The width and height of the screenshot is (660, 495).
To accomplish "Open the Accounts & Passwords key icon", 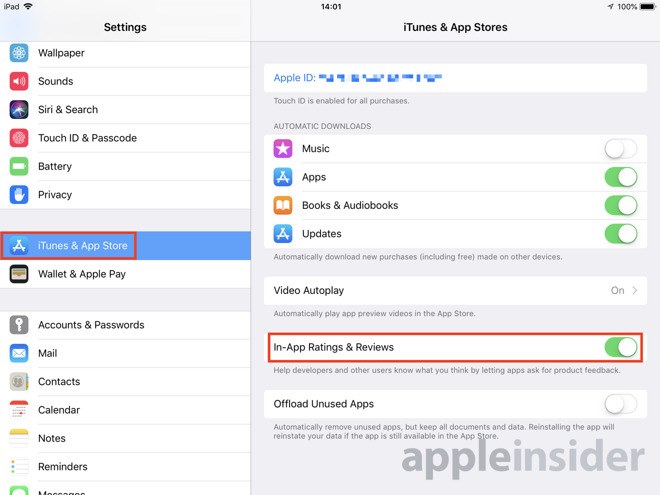I will [19, 325].
